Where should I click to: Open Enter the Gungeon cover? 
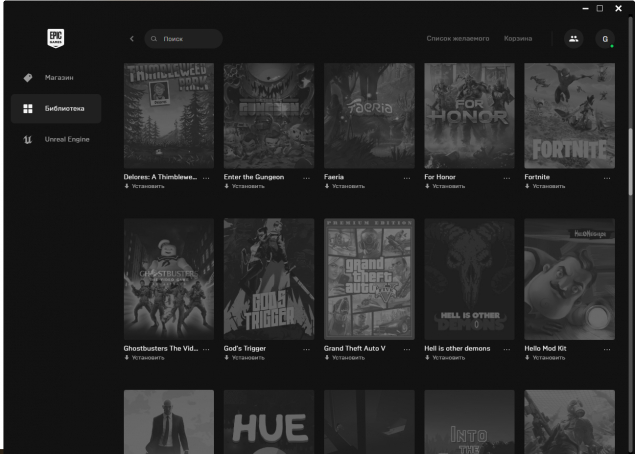(x=269, y=115)
